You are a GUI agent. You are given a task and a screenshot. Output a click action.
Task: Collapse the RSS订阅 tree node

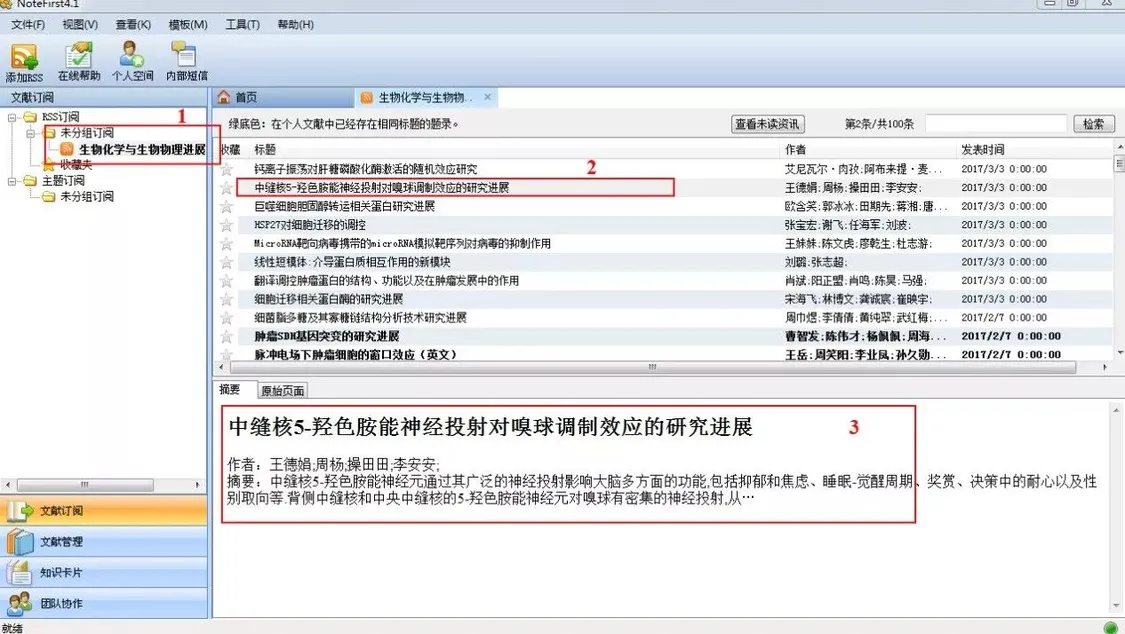click(12, 117)
